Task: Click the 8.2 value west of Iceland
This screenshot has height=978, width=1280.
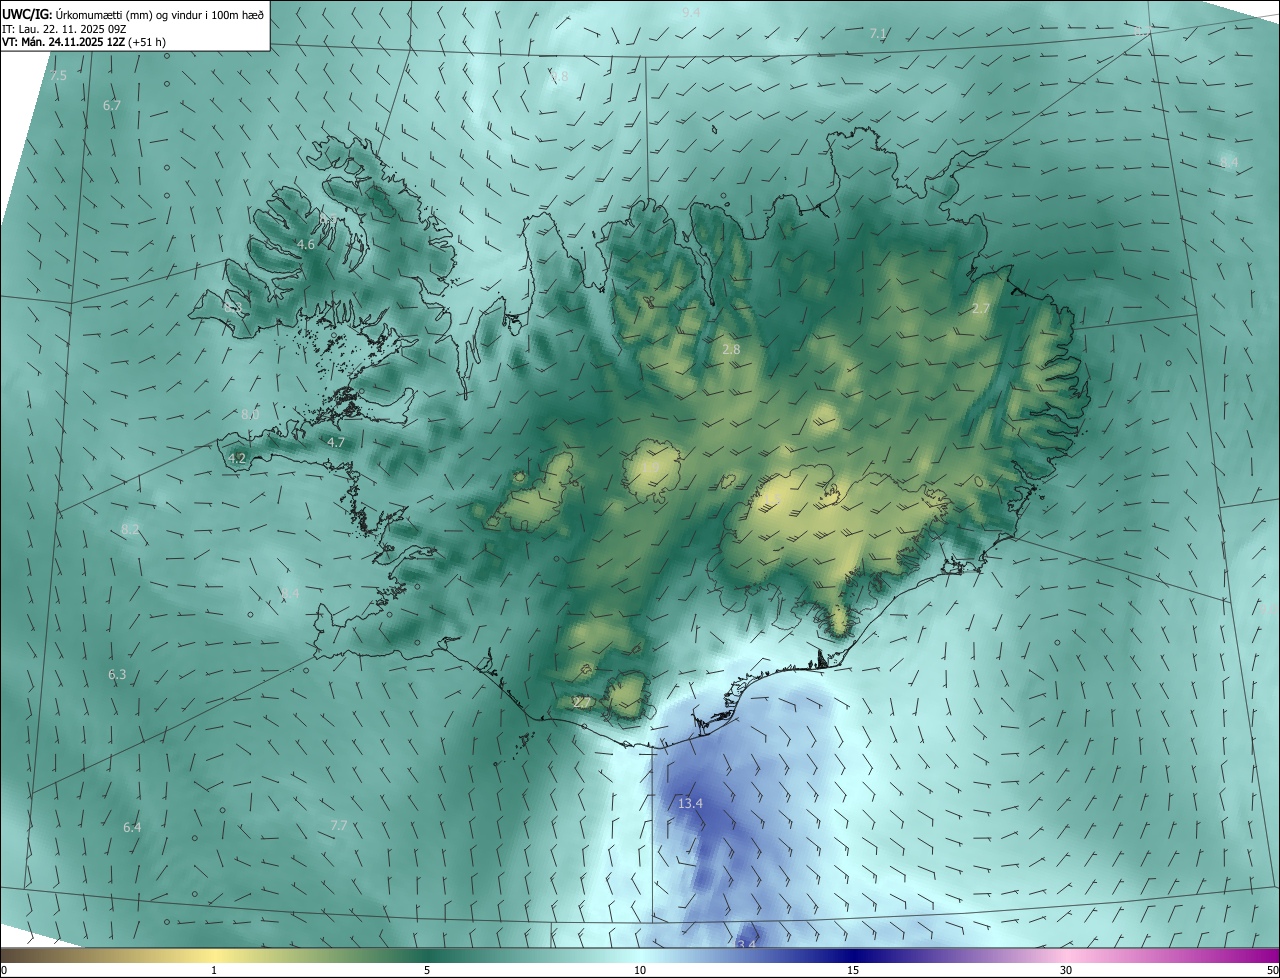Action: pyautogui.click(x=130, y=529)
